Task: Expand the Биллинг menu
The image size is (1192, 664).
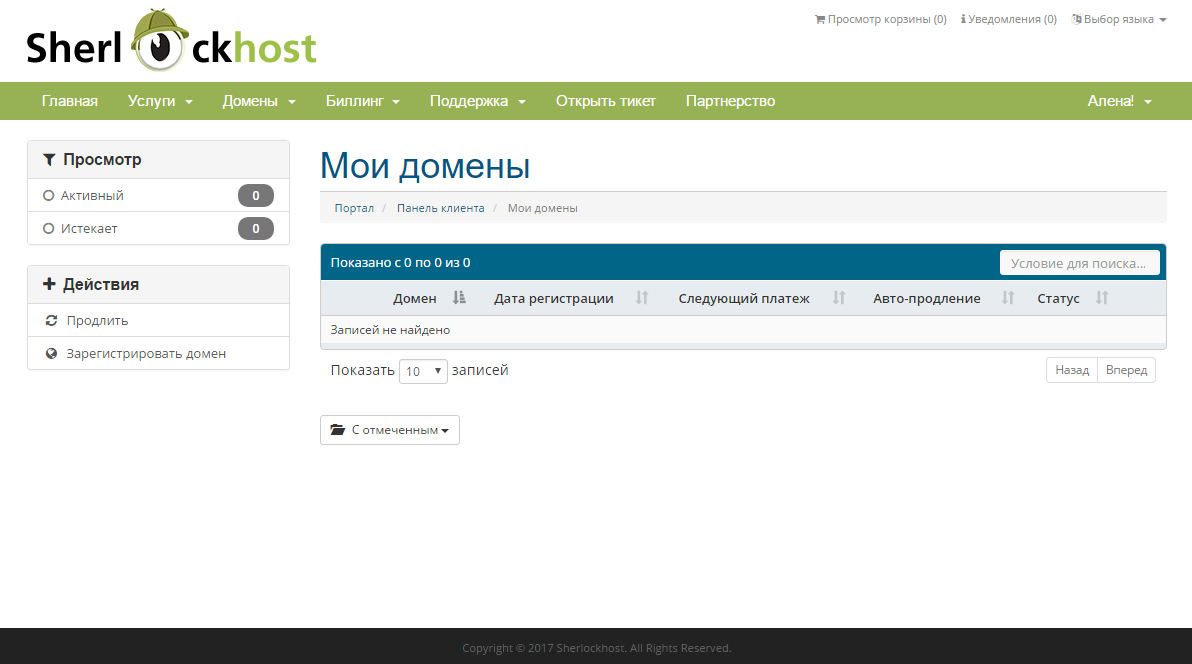Action: click(363, 101)
